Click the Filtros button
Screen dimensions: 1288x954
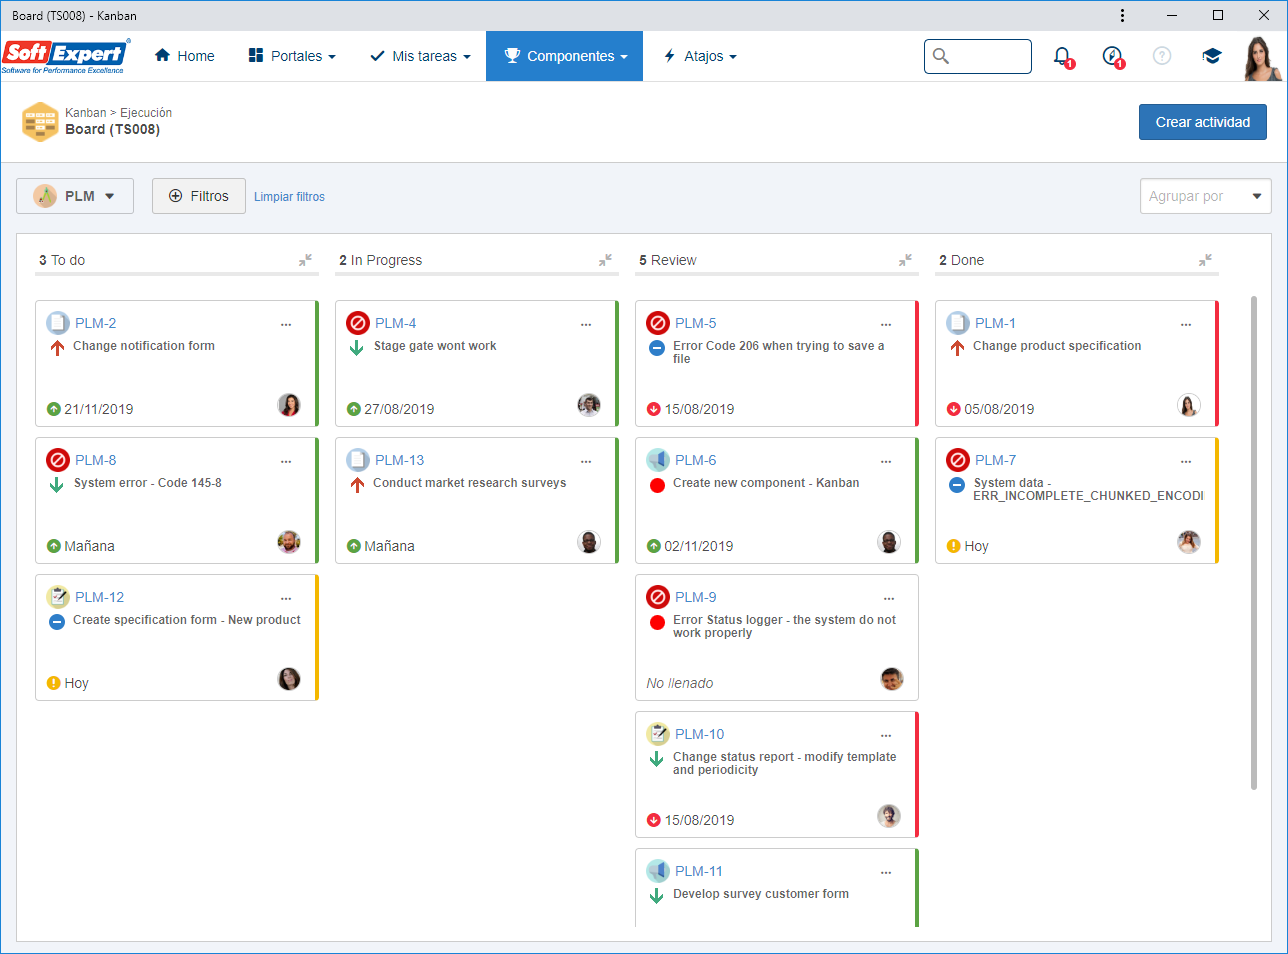tap(199, 196)
